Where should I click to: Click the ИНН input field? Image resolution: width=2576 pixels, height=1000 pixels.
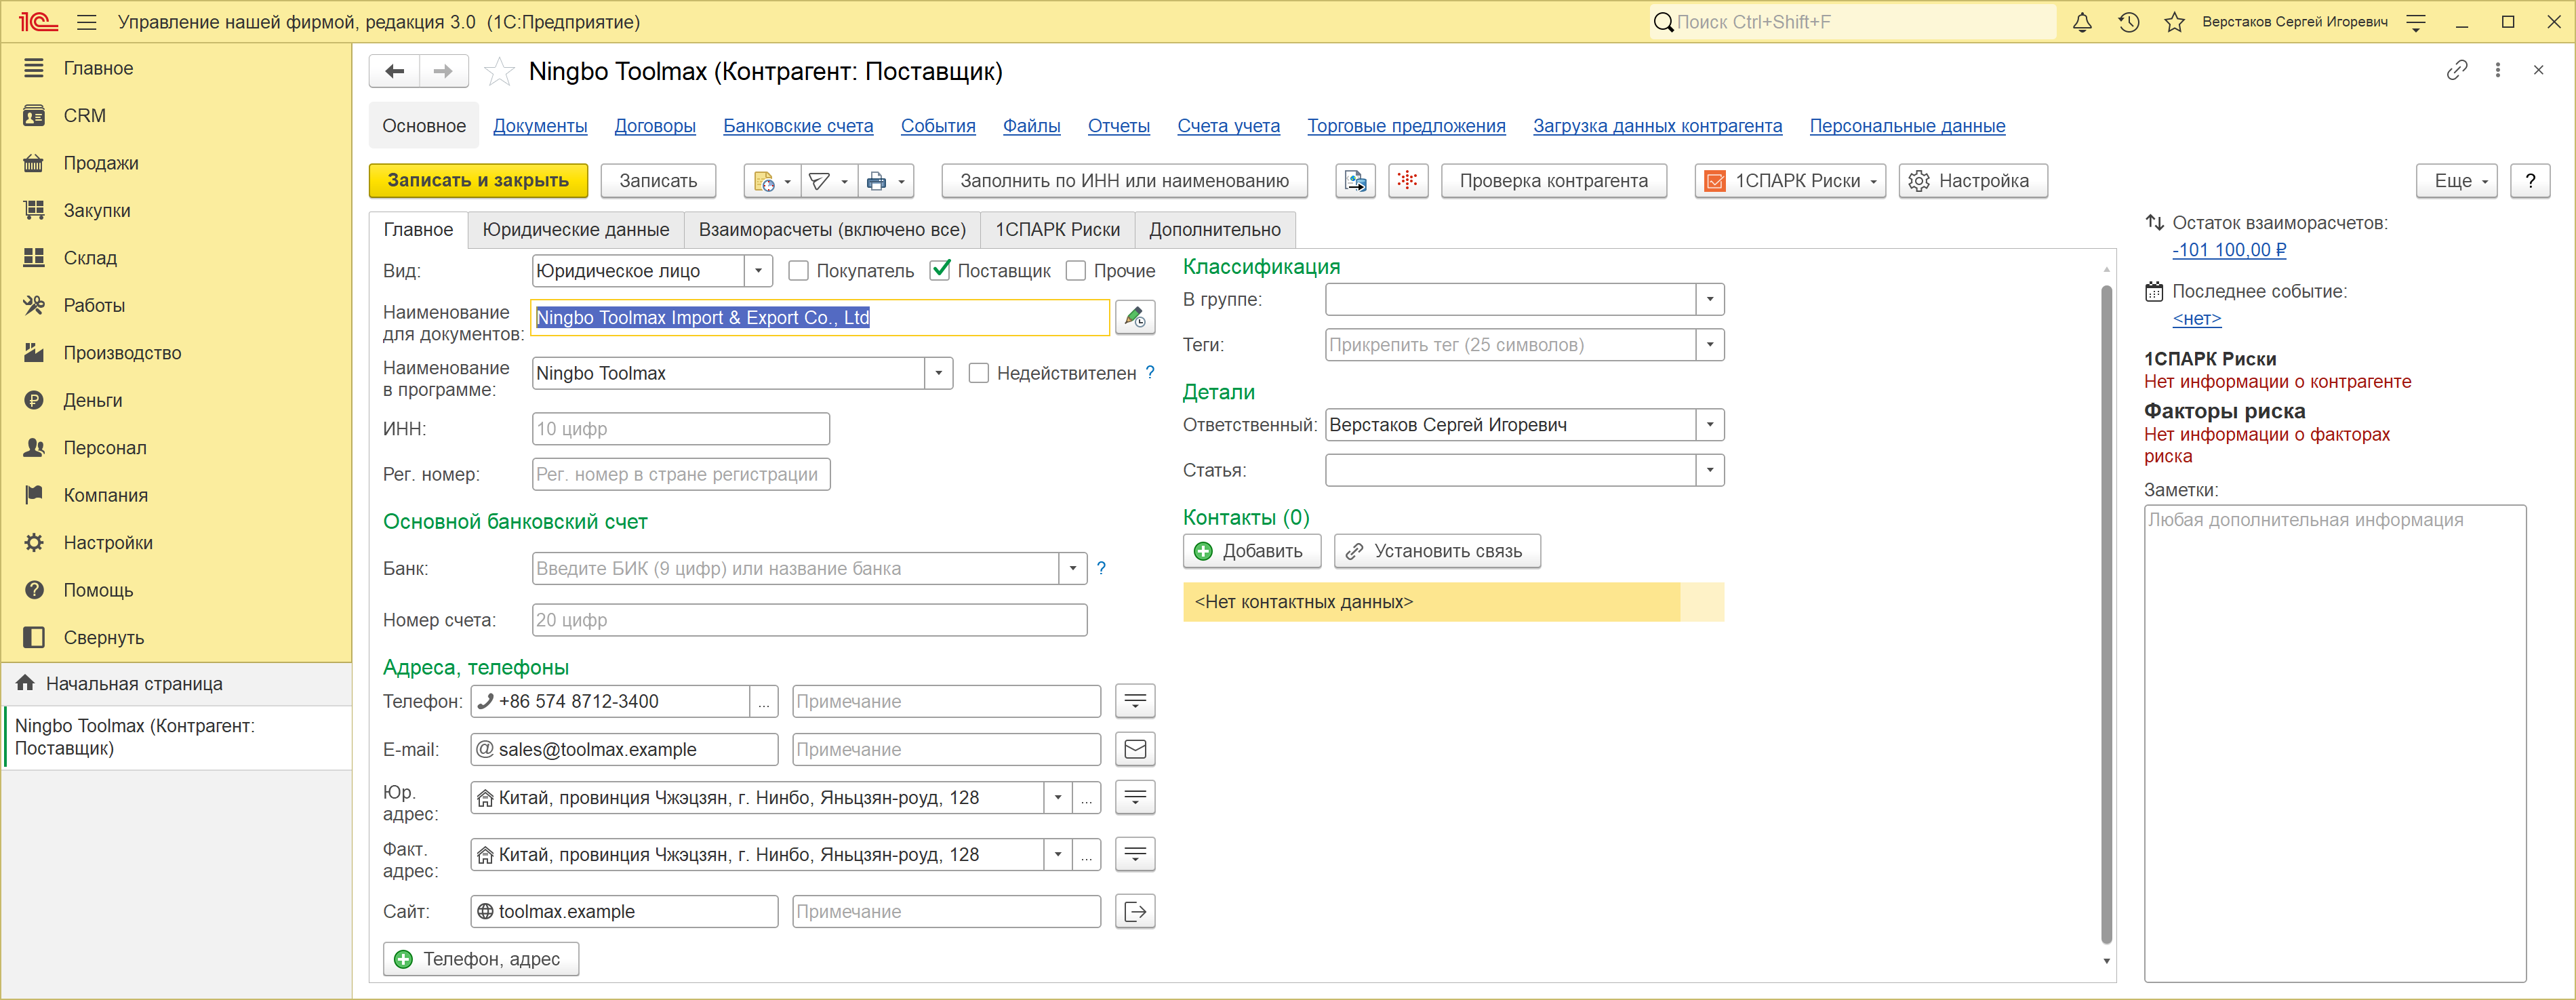pos(680,429)
